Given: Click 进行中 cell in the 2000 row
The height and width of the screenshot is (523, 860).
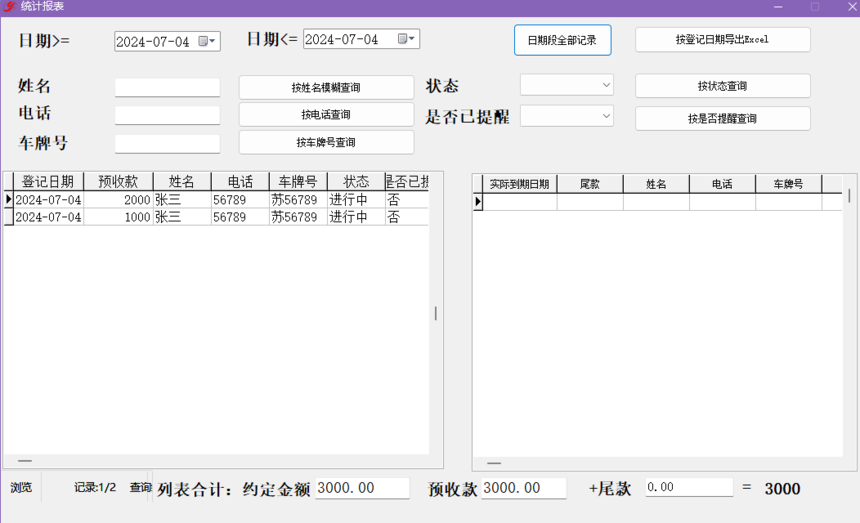Looking at the screenshot, I should [x=356, y=200].
